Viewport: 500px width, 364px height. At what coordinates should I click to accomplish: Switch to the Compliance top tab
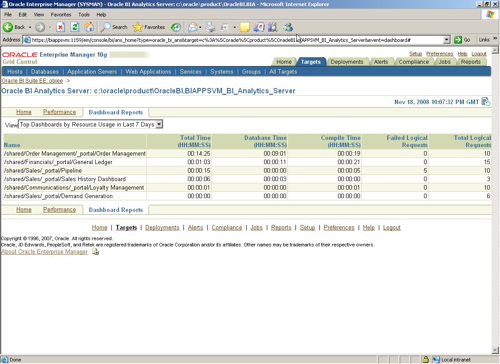[x=414, y=62]
